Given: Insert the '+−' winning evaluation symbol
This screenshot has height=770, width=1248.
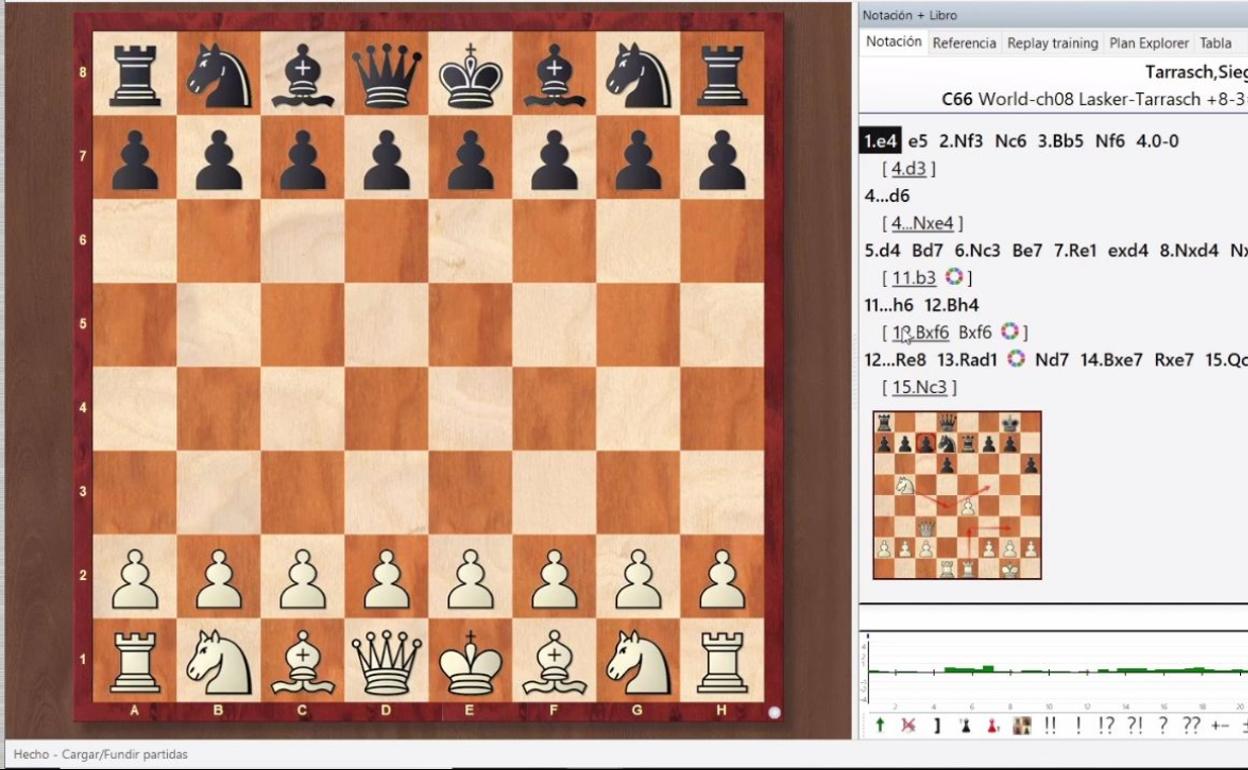Looking at the screenshot, I should click(x=1220, y=725).
